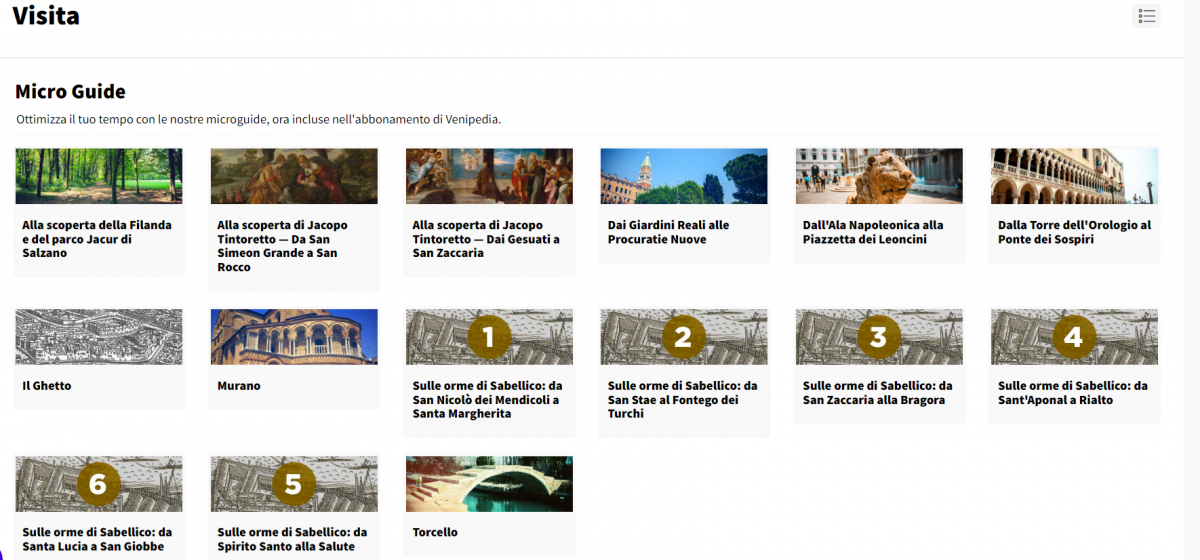Open the Sabellico number 1 badge image
Screen dimensions: 1200x560
pyautogui.click(x=489, y=337)
